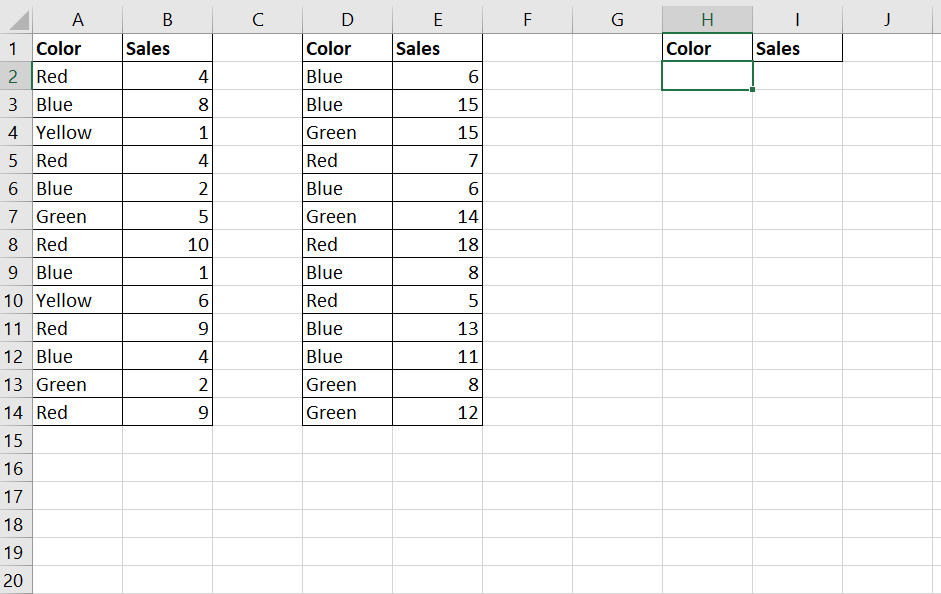The image size is (941, 594).
Task: Click the column E header
Action: coord(437,19)
